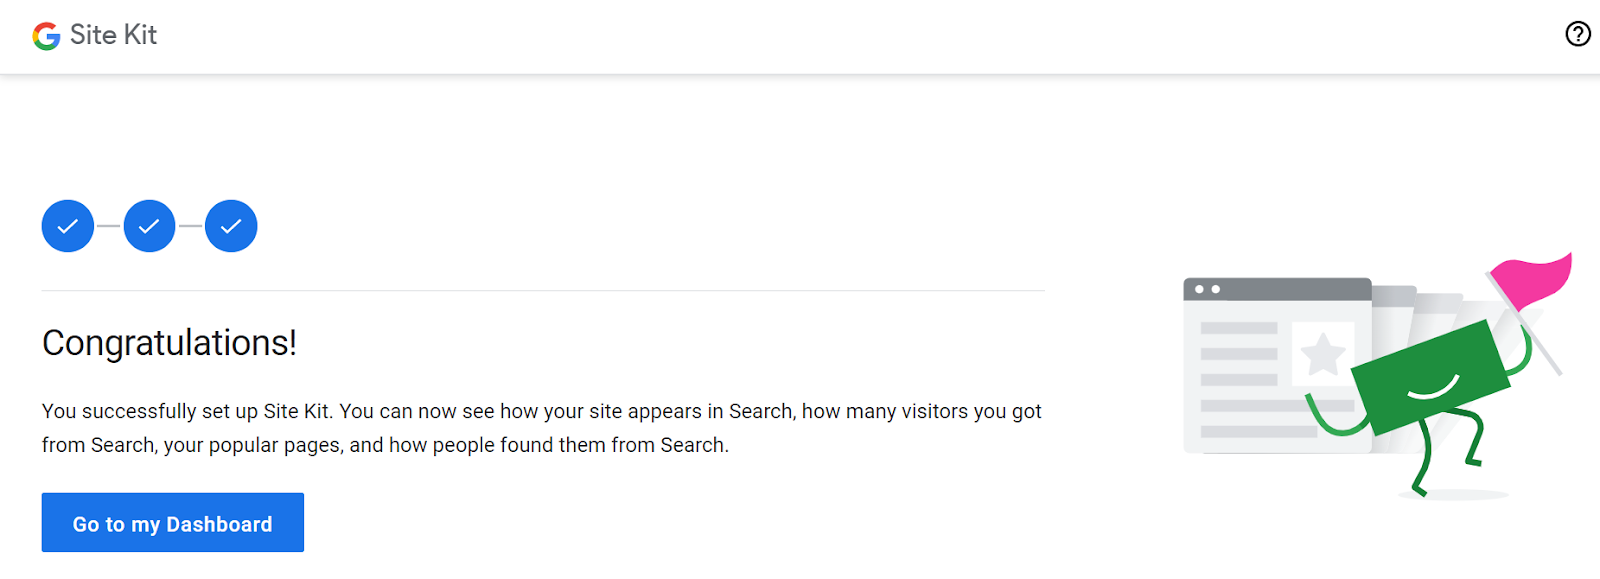Click the third completed step checkmark
The height and width of the screenshot is (579, 1600).
pos(231,226)
